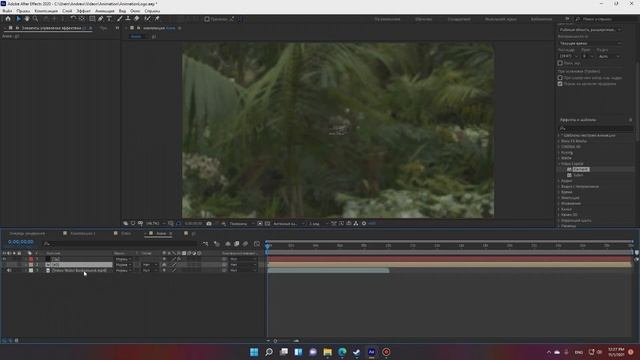Open the Effect menu
The width and height of the screenshot is (640, 360).
(84, 11)
